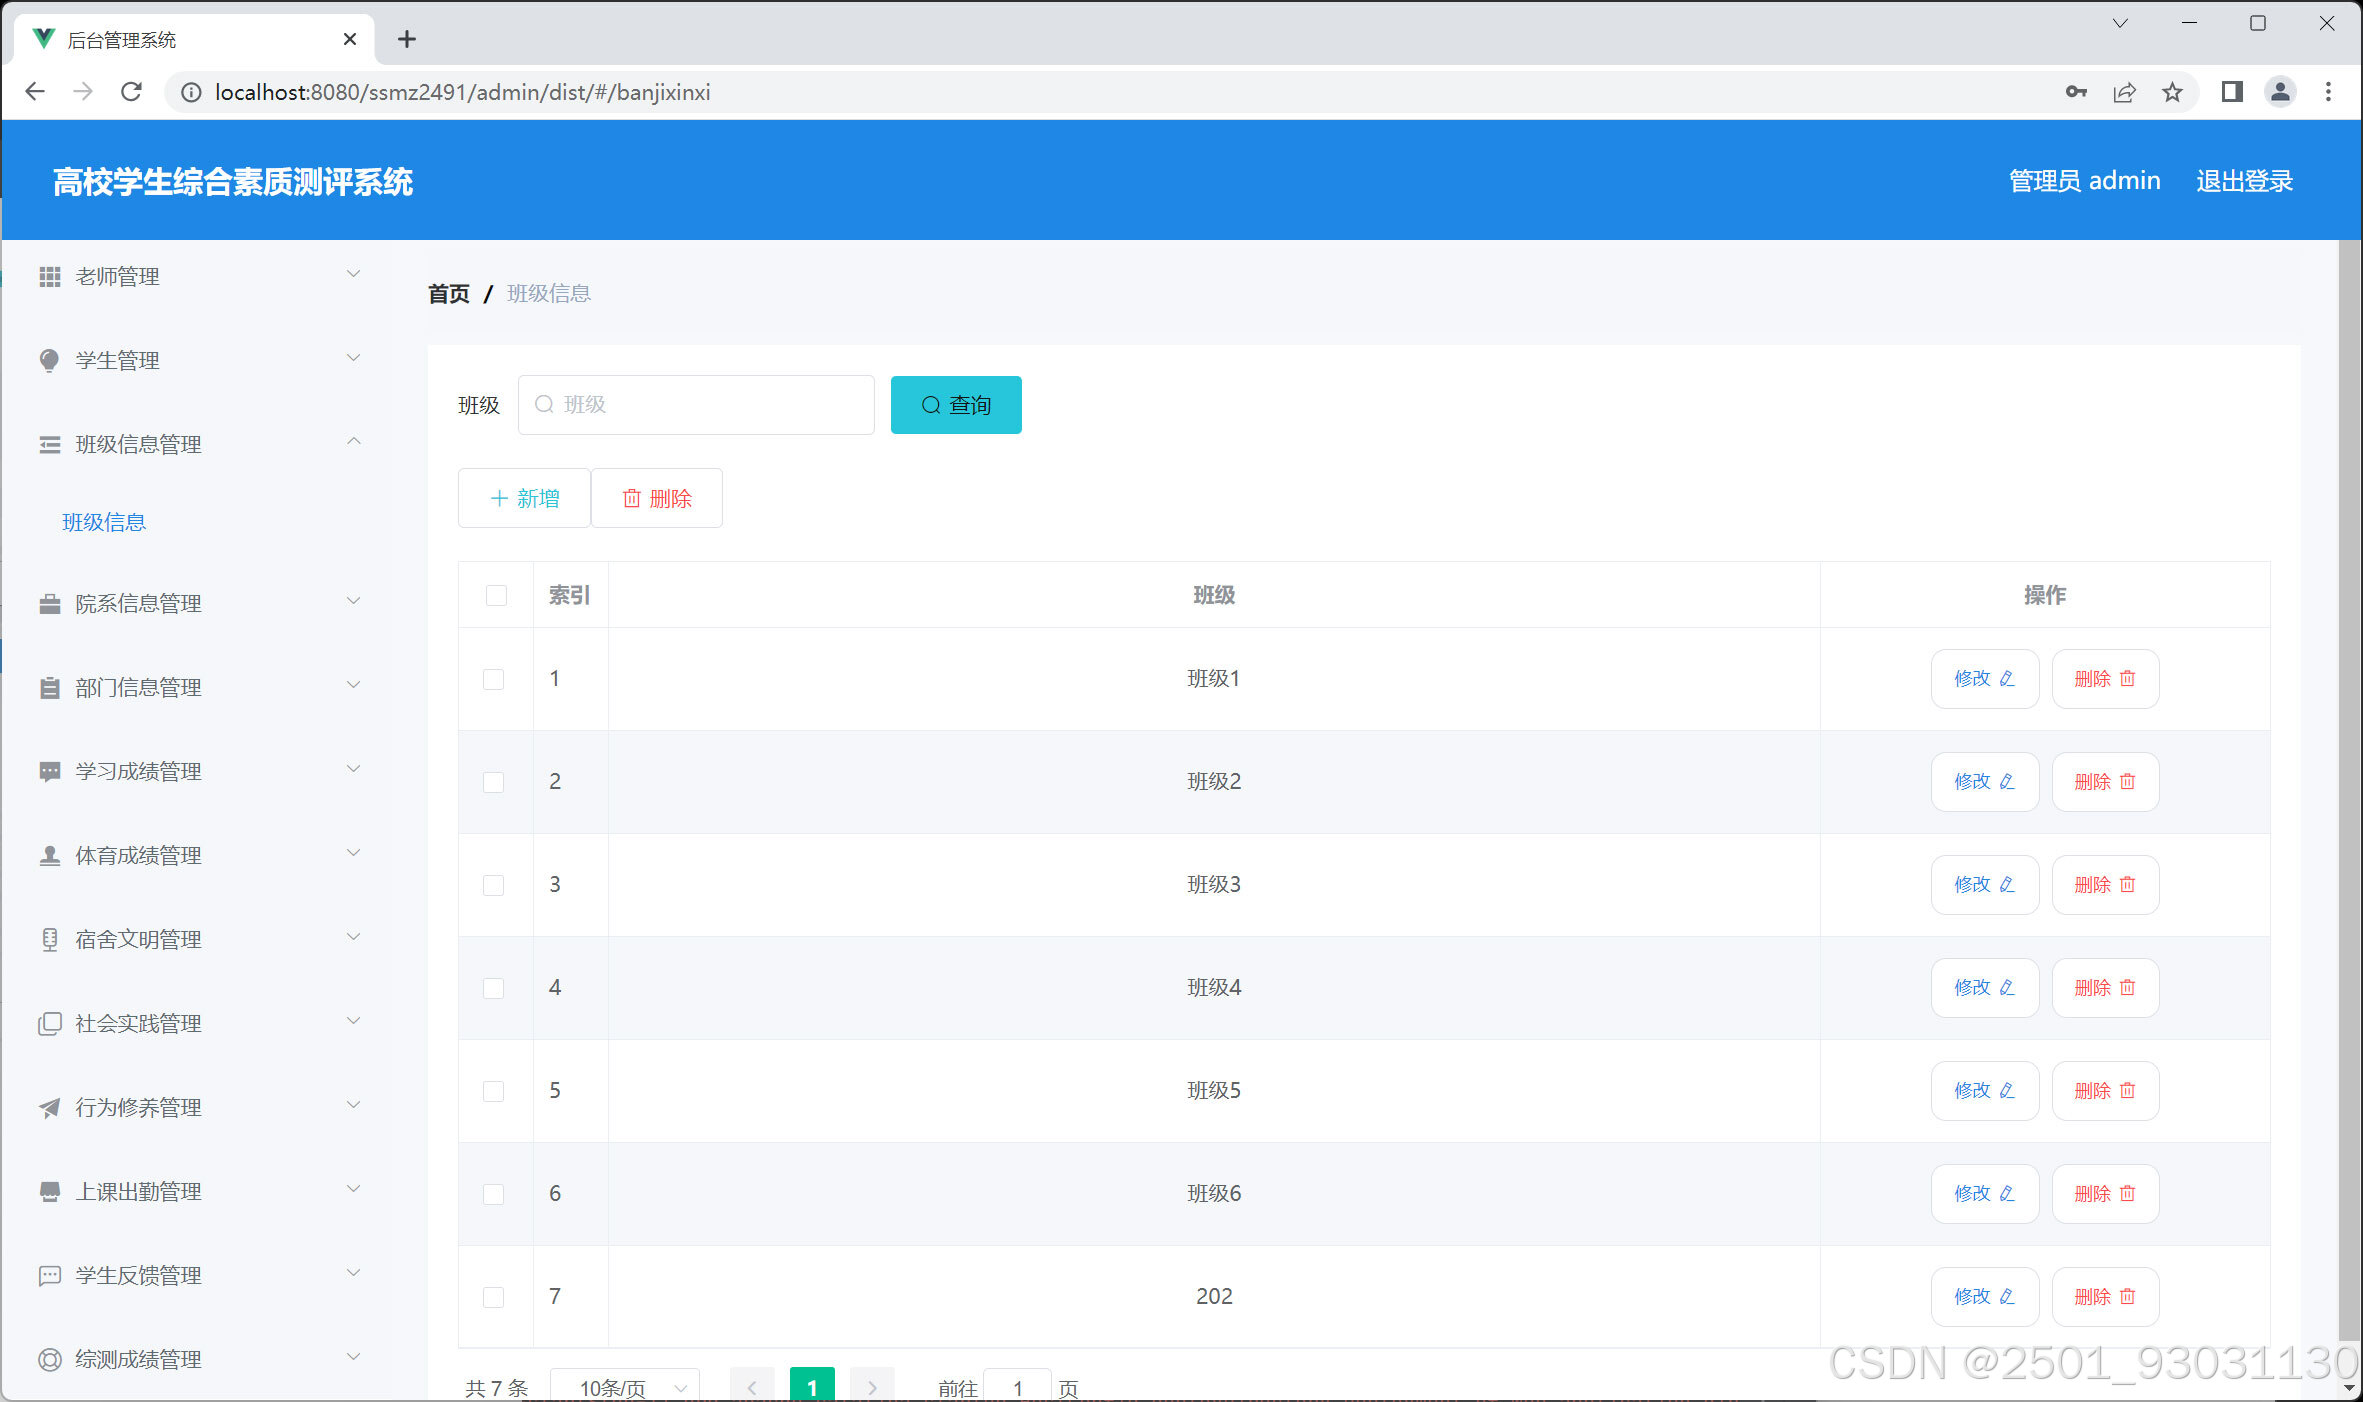
Task: Click the trash icon for row 班级3
Action: tap(2125, 885)
